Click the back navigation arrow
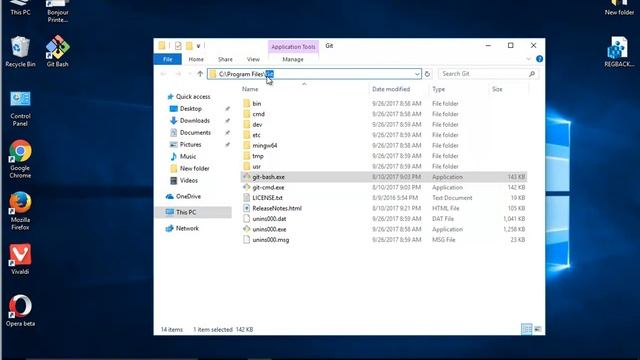Screen dimensions: 640x360 pyautogui.click(x=164, y=74)
